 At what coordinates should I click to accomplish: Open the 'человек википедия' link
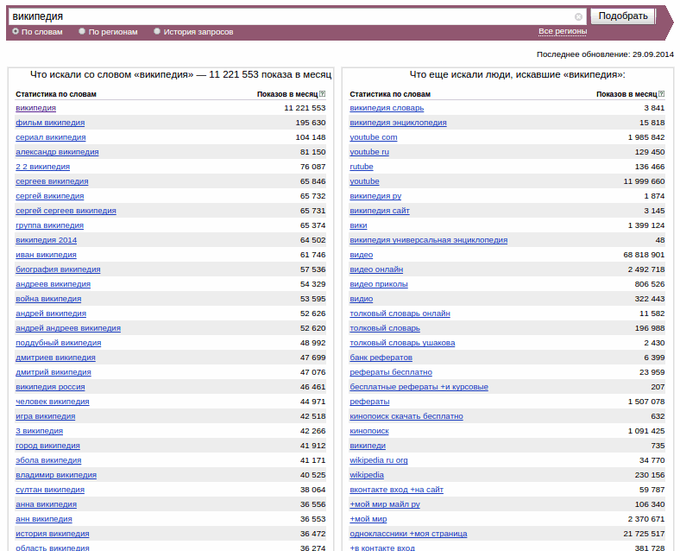click(52, 402)
